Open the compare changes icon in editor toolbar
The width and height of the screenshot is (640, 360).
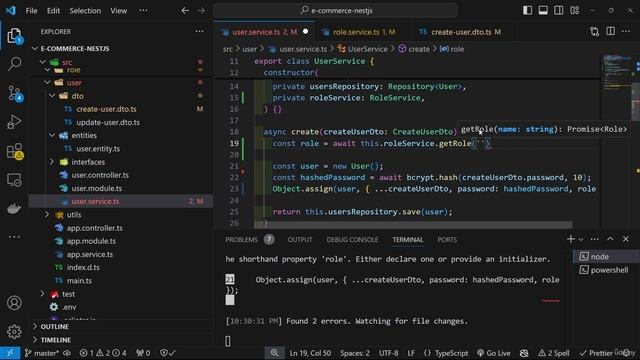595,31
